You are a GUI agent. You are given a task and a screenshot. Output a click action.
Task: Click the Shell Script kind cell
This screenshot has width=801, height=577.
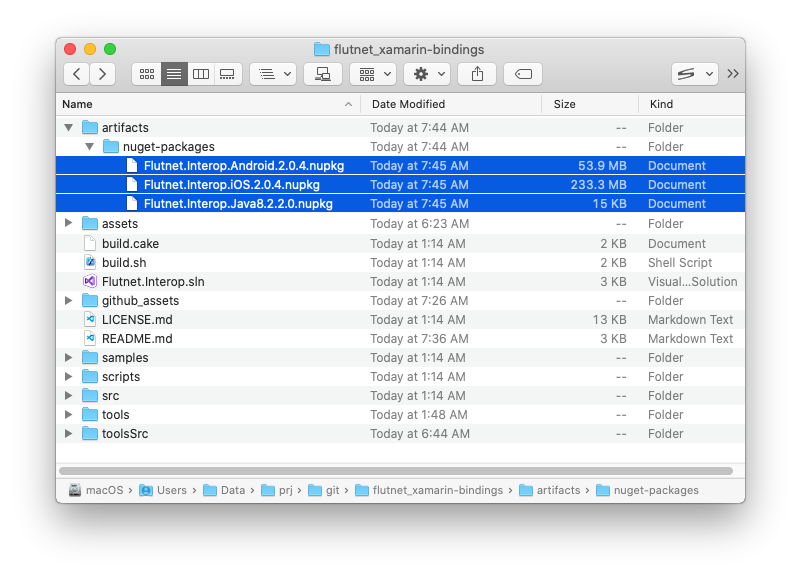point(680,262)
